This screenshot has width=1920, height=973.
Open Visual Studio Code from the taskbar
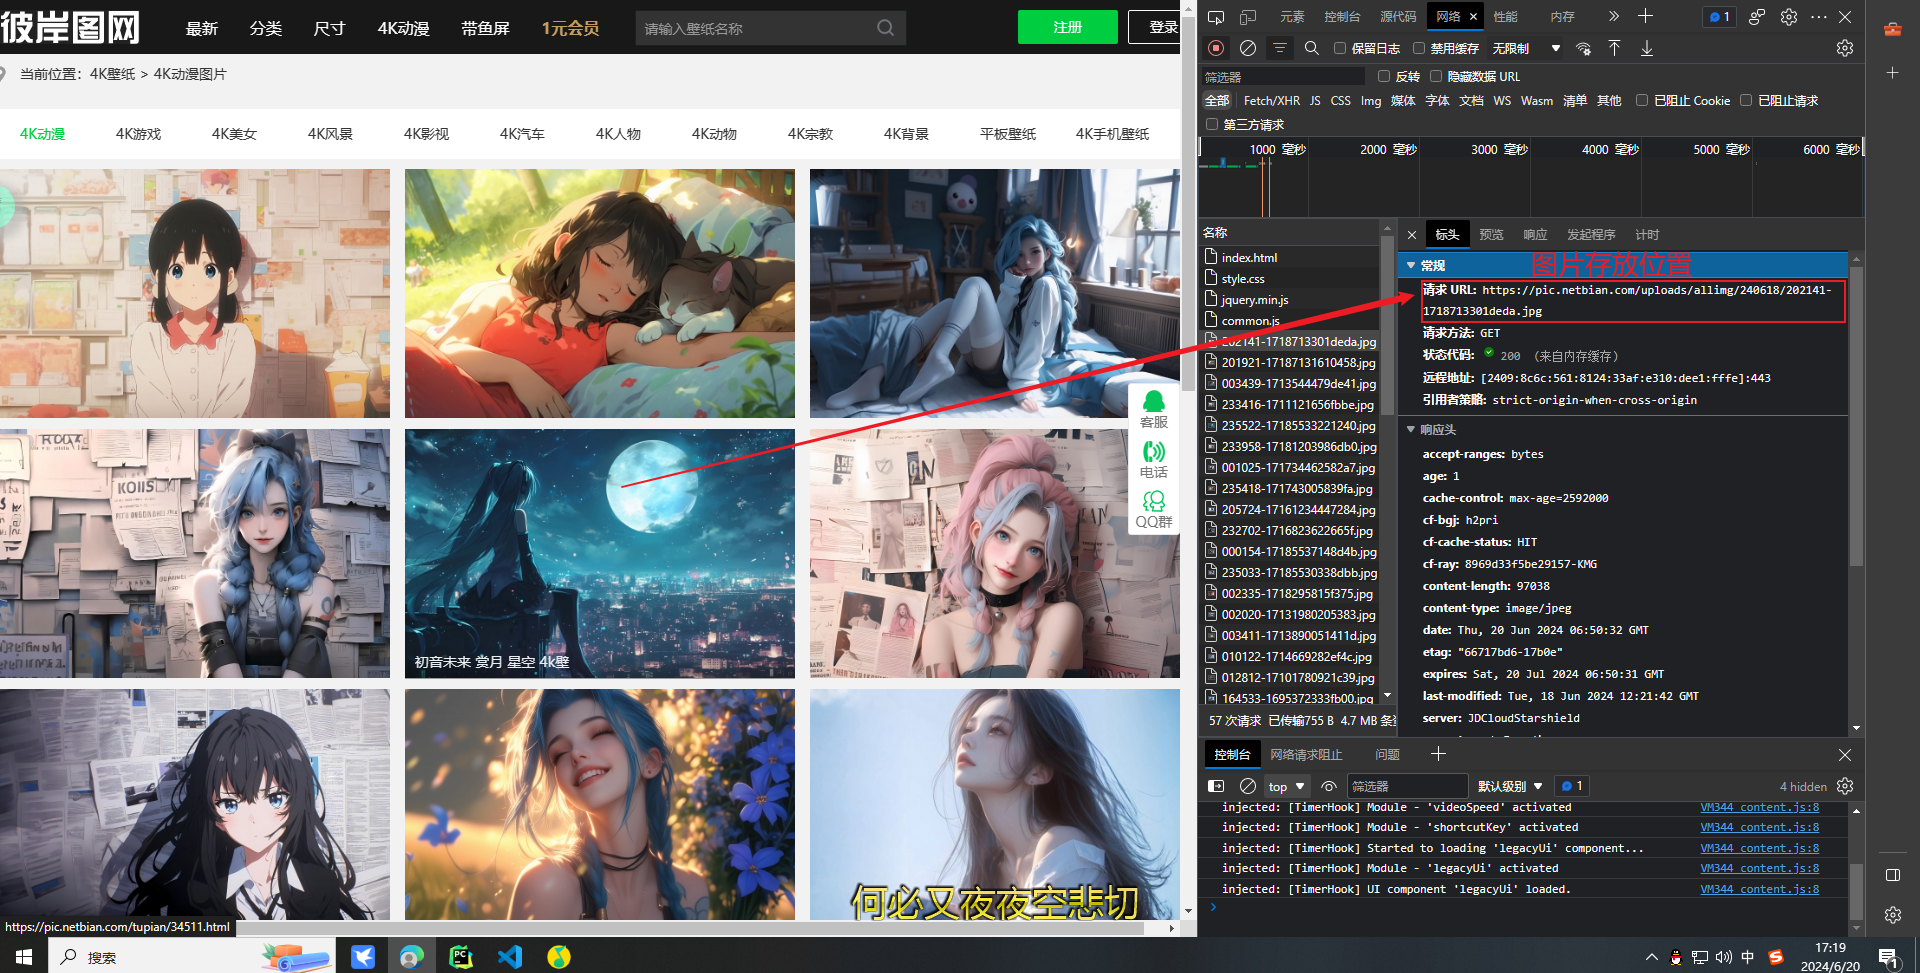coord(510,956)
